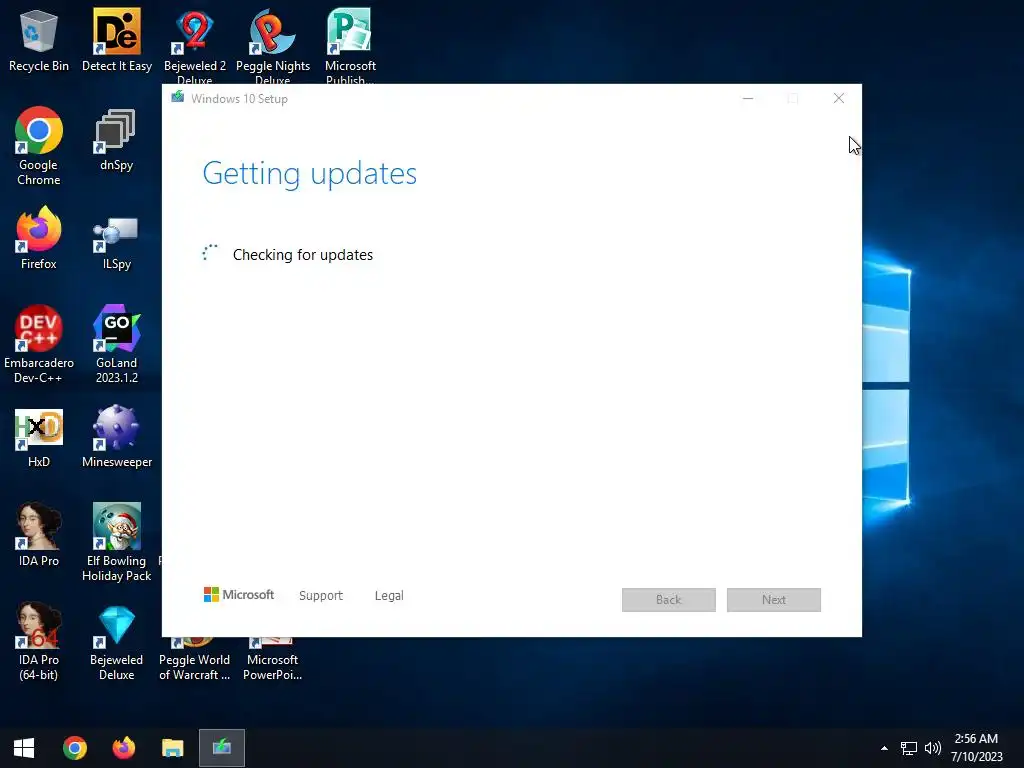Viewport: 1024px width, 768px height.
Task: Open the Windows Start menu
Action: click(24, 748)
